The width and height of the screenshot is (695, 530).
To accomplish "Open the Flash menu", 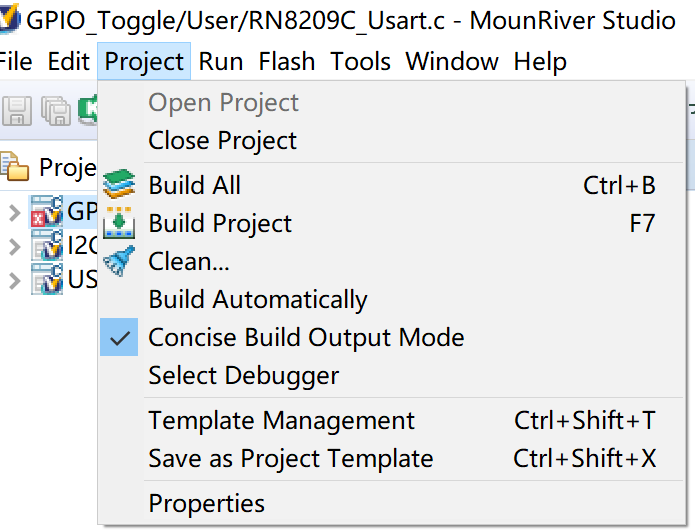I will point(287,62).
